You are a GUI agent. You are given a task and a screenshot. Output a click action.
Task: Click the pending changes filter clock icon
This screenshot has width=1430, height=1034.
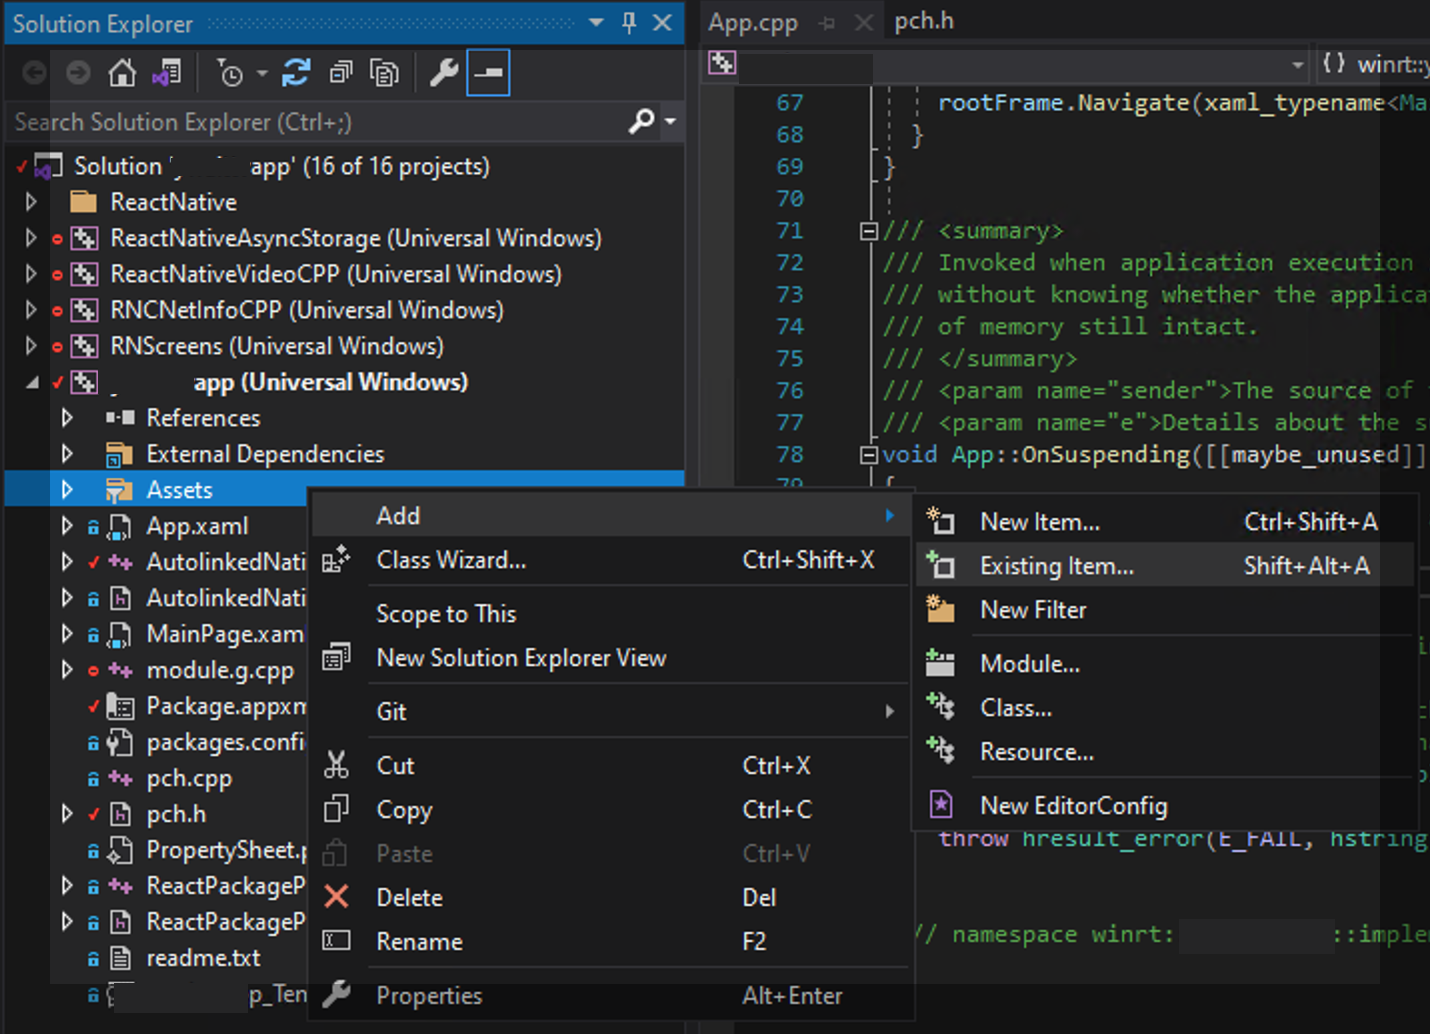pos(230,72)
